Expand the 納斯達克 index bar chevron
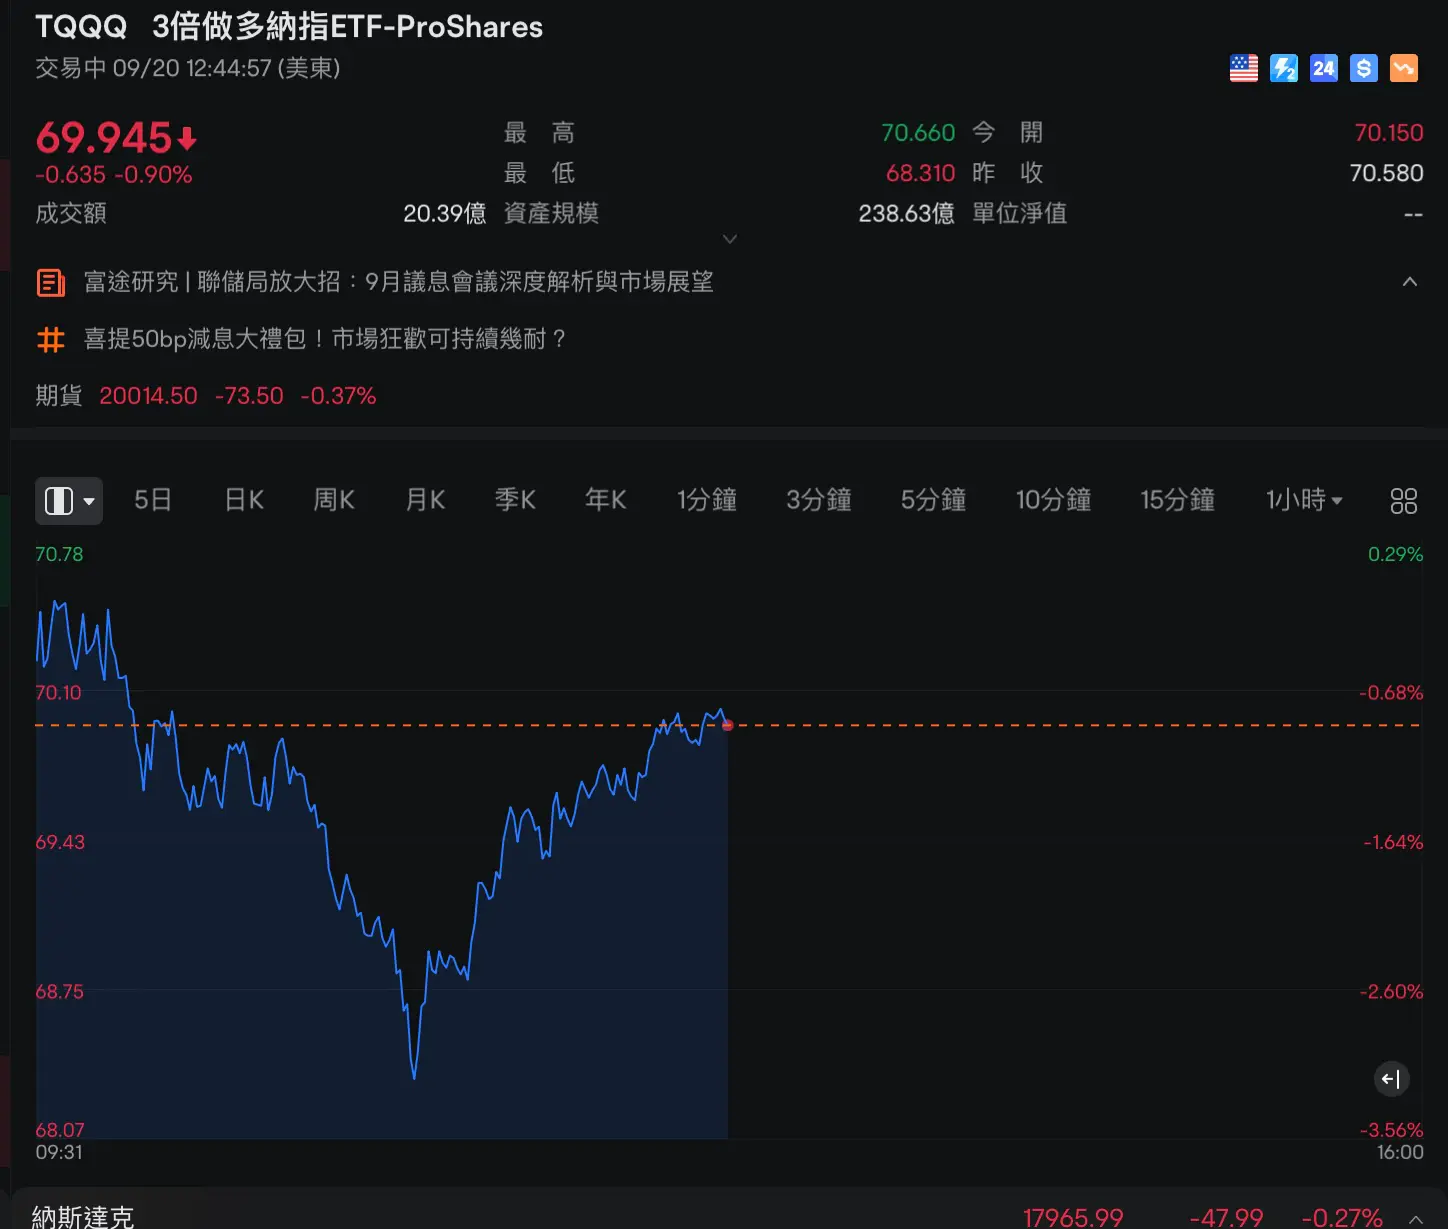The height and width of the screenshot is (1229, 1448). coord(1416,1219)
